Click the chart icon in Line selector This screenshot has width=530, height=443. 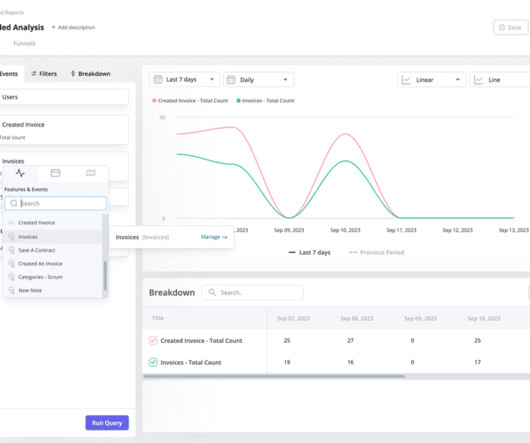[478, 80]
